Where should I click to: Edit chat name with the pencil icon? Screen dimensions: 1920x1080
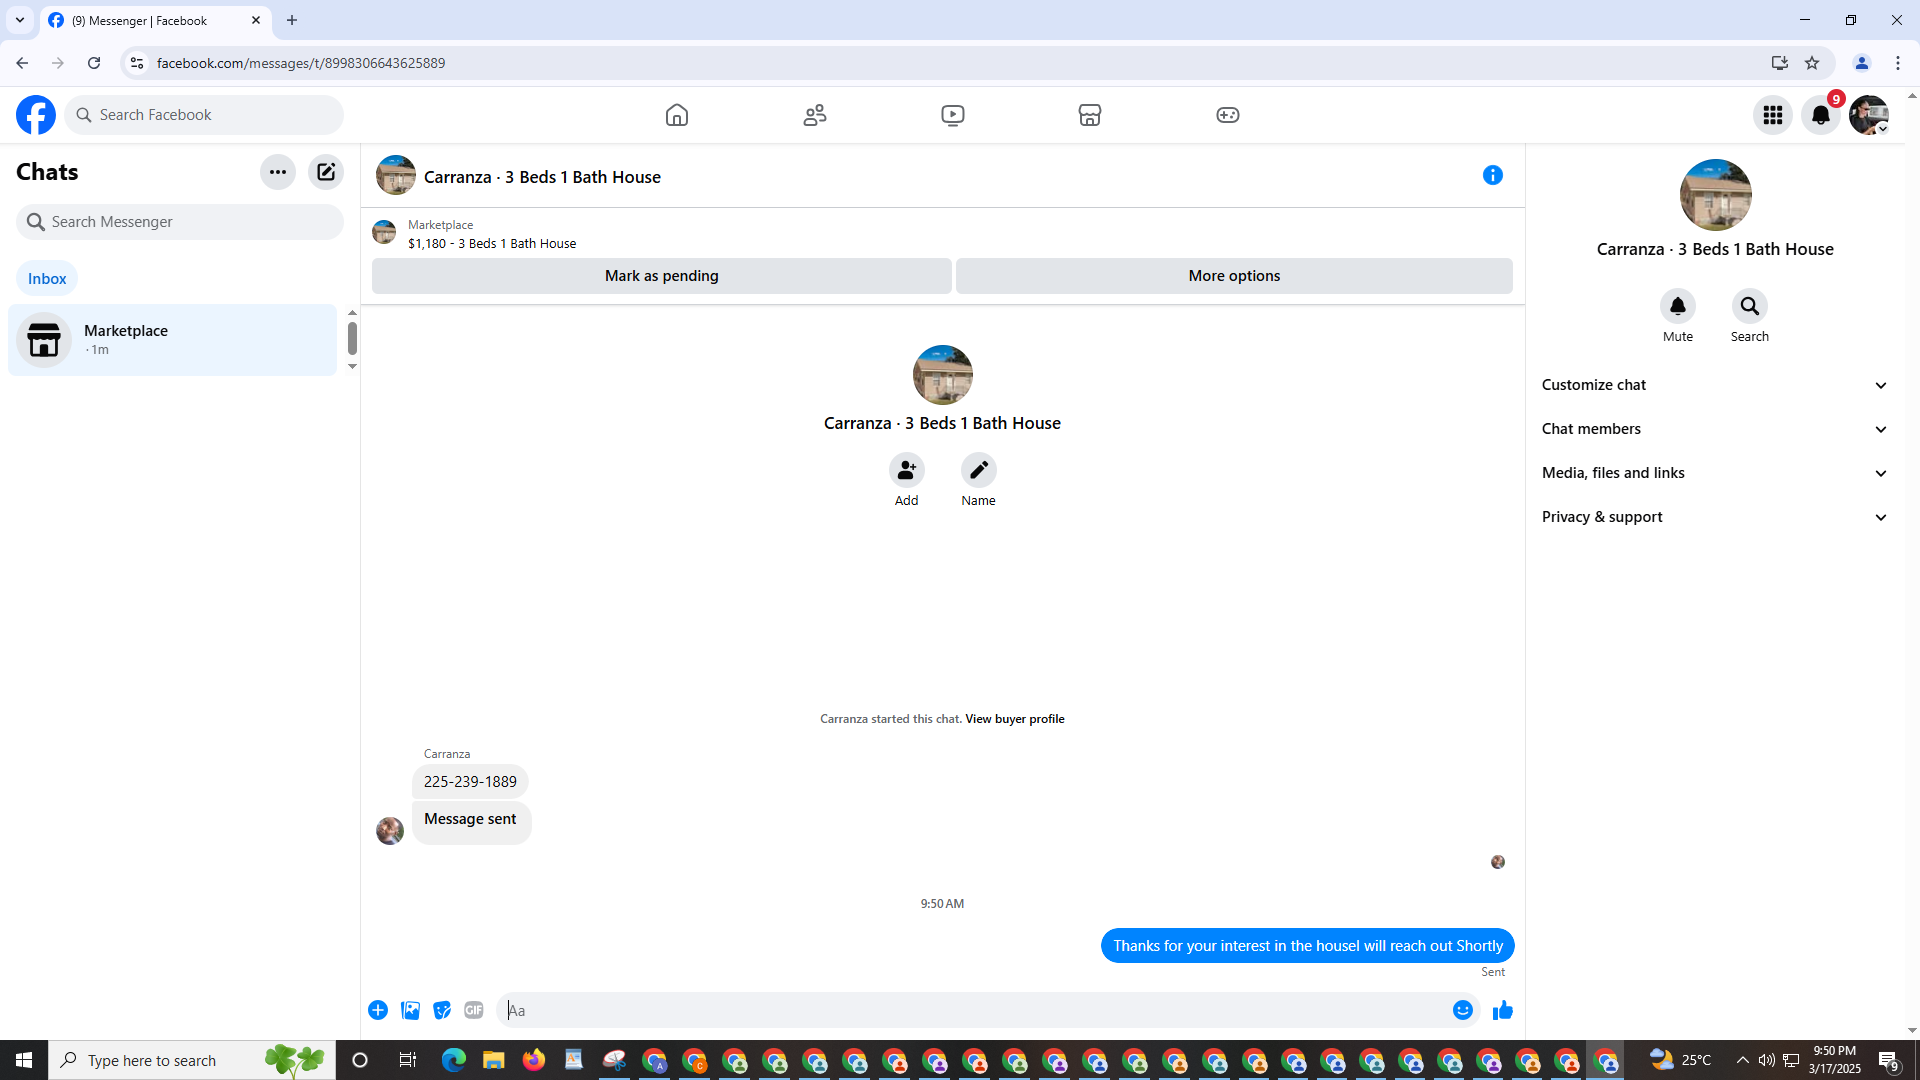pyautogui.click(x=979, y=470)
